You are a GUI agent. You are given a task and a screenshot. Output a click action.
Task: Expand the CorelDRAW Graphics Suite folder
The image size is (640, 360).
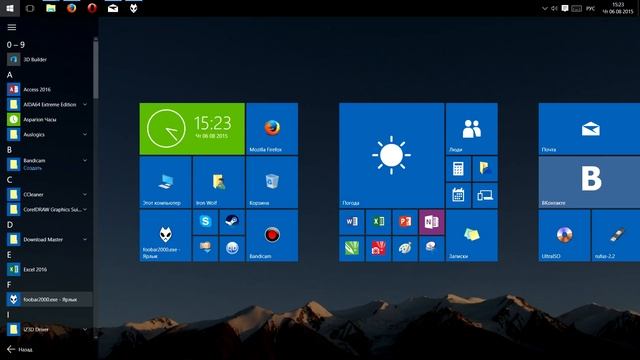click(84, 209)
